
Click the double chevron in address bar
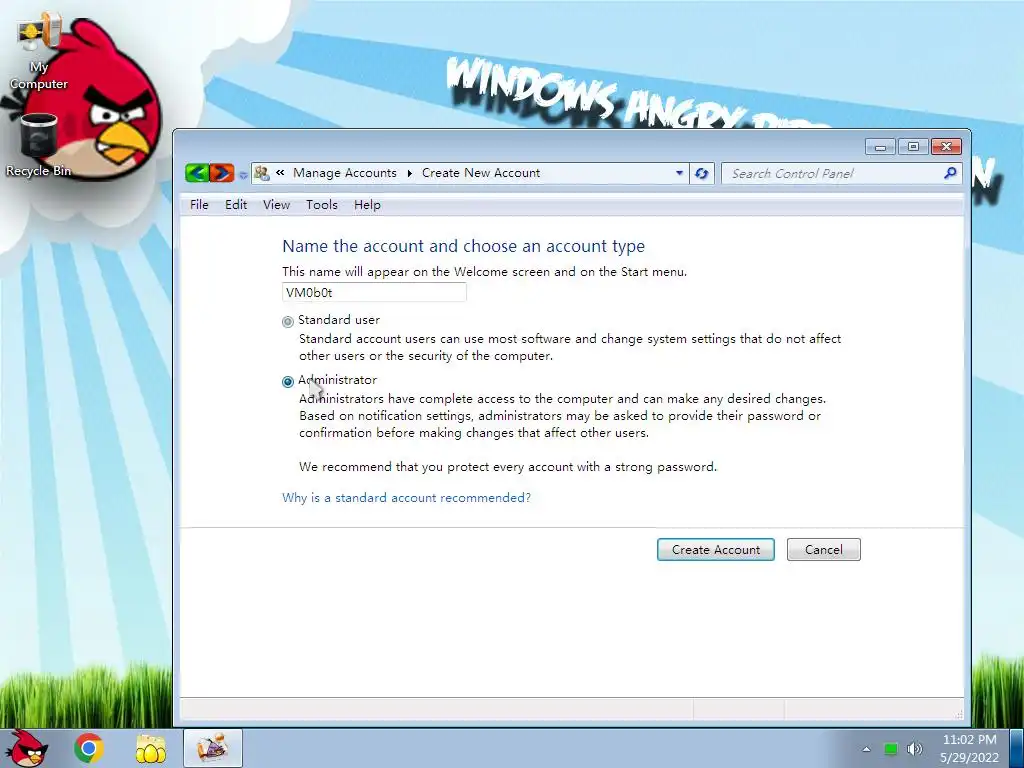pyautogui.click(x=280, y=172)
